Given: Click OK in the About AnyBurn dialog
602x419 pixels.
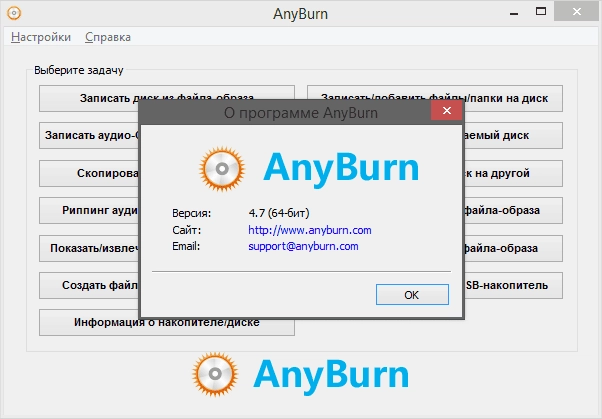Looking at the screenshot, I should pos(412,295).
